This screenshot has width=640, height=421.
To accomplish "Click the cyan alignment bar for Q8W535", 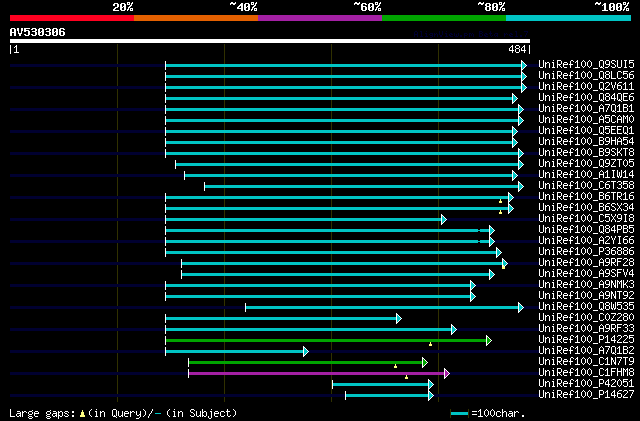I will (x=382, y=307).
